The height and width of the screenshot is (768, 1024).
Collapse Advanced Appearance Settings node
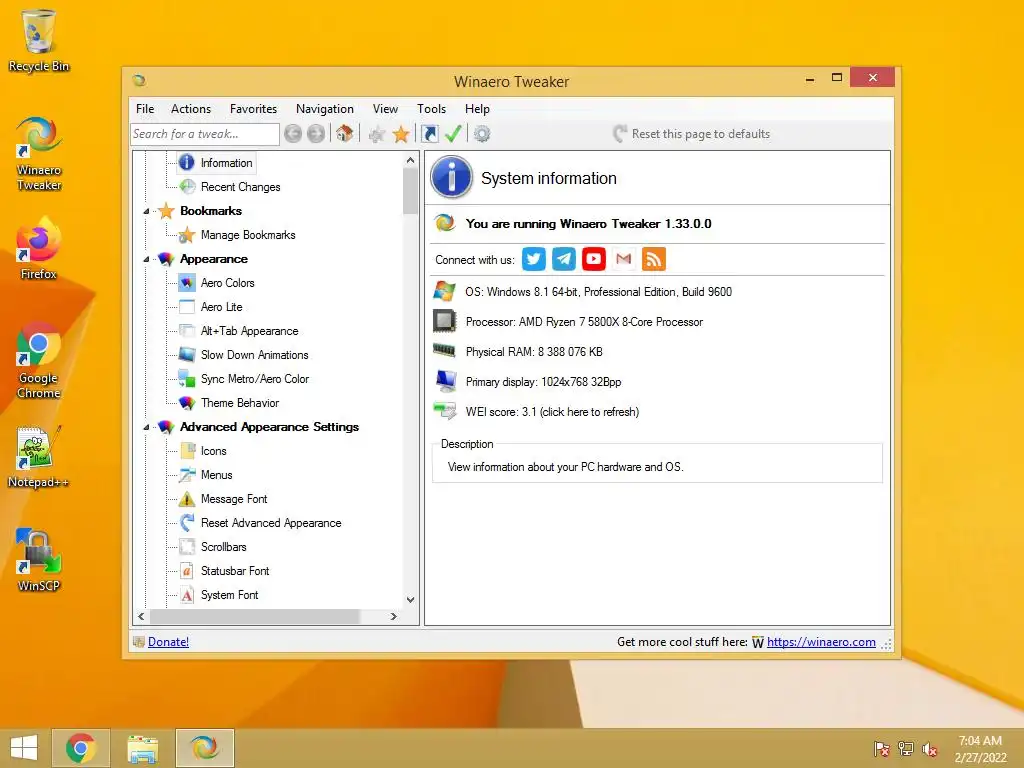tap(146, 427)
